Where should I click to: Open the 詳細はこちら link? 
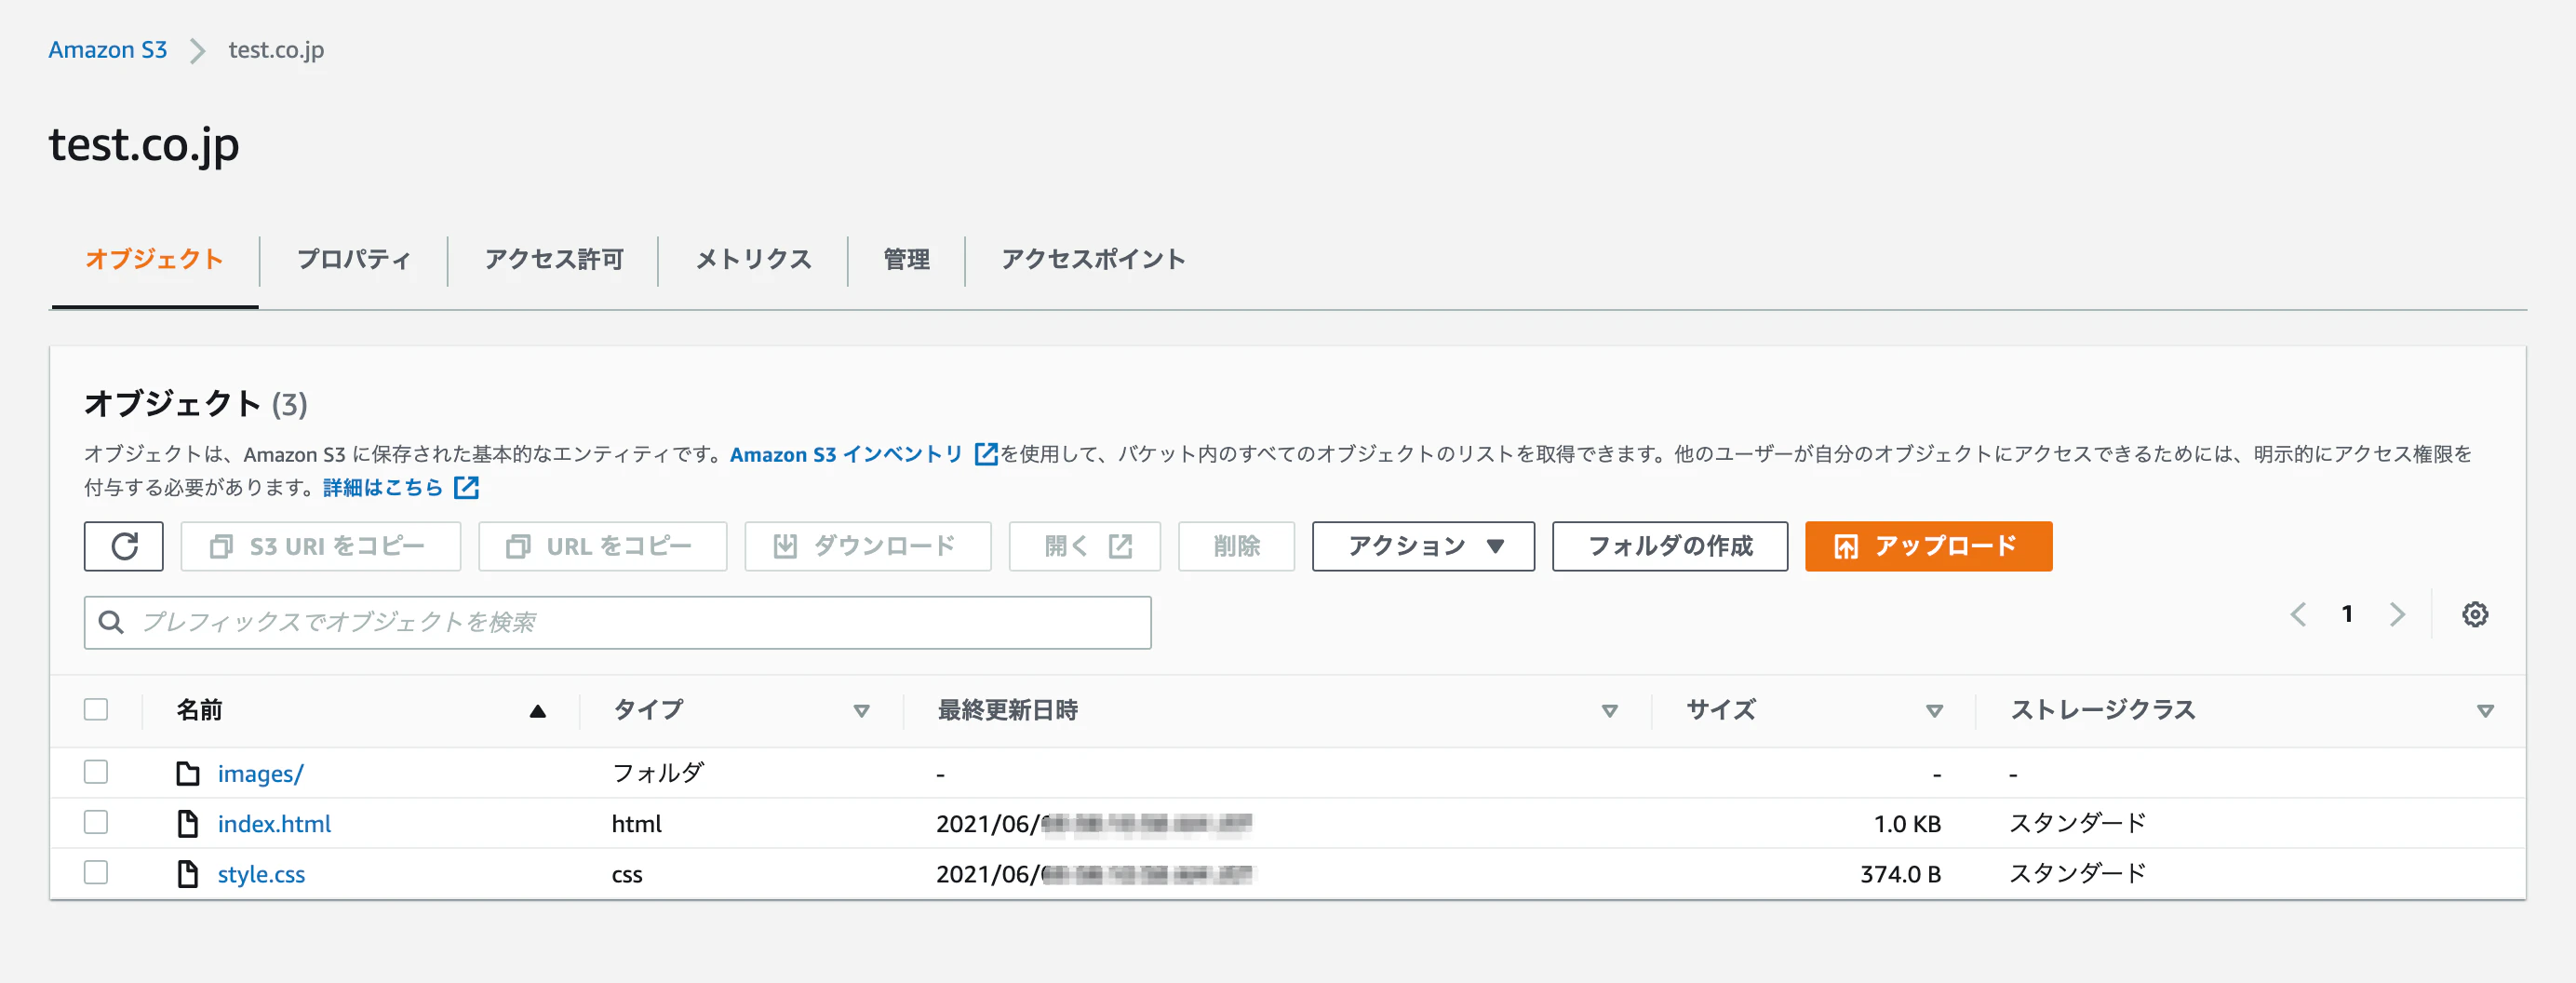click(x=383, y=487)
